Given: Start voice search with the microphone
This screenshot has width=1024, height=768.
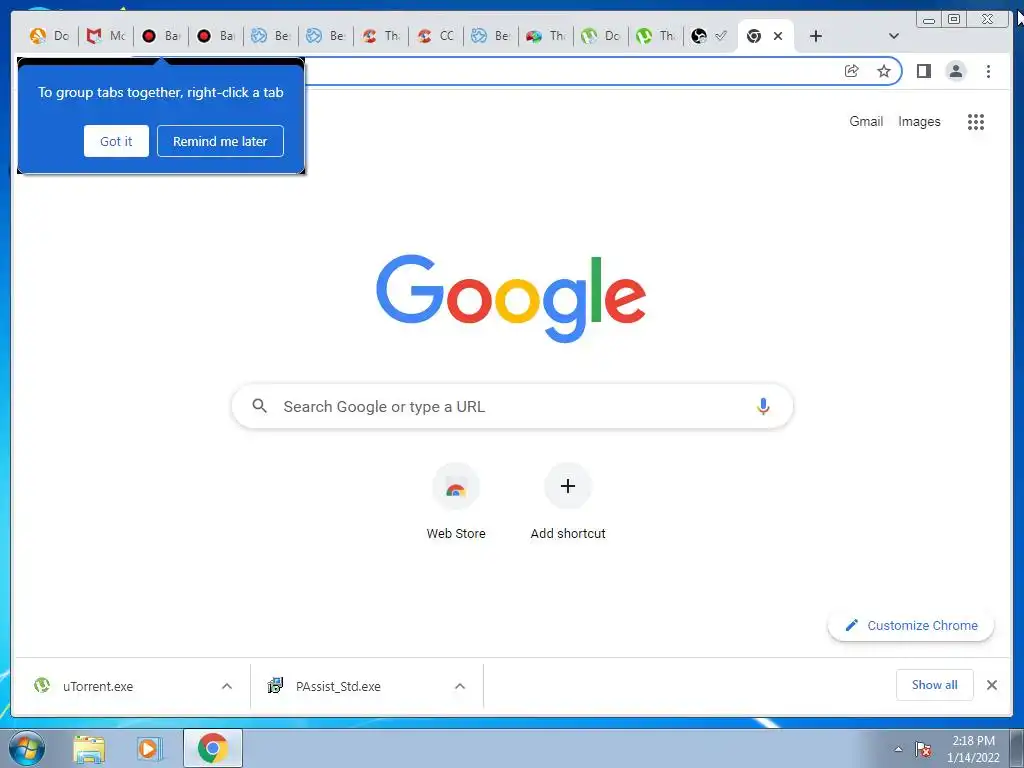Looking at the screenshot, I should coord(763,406).
